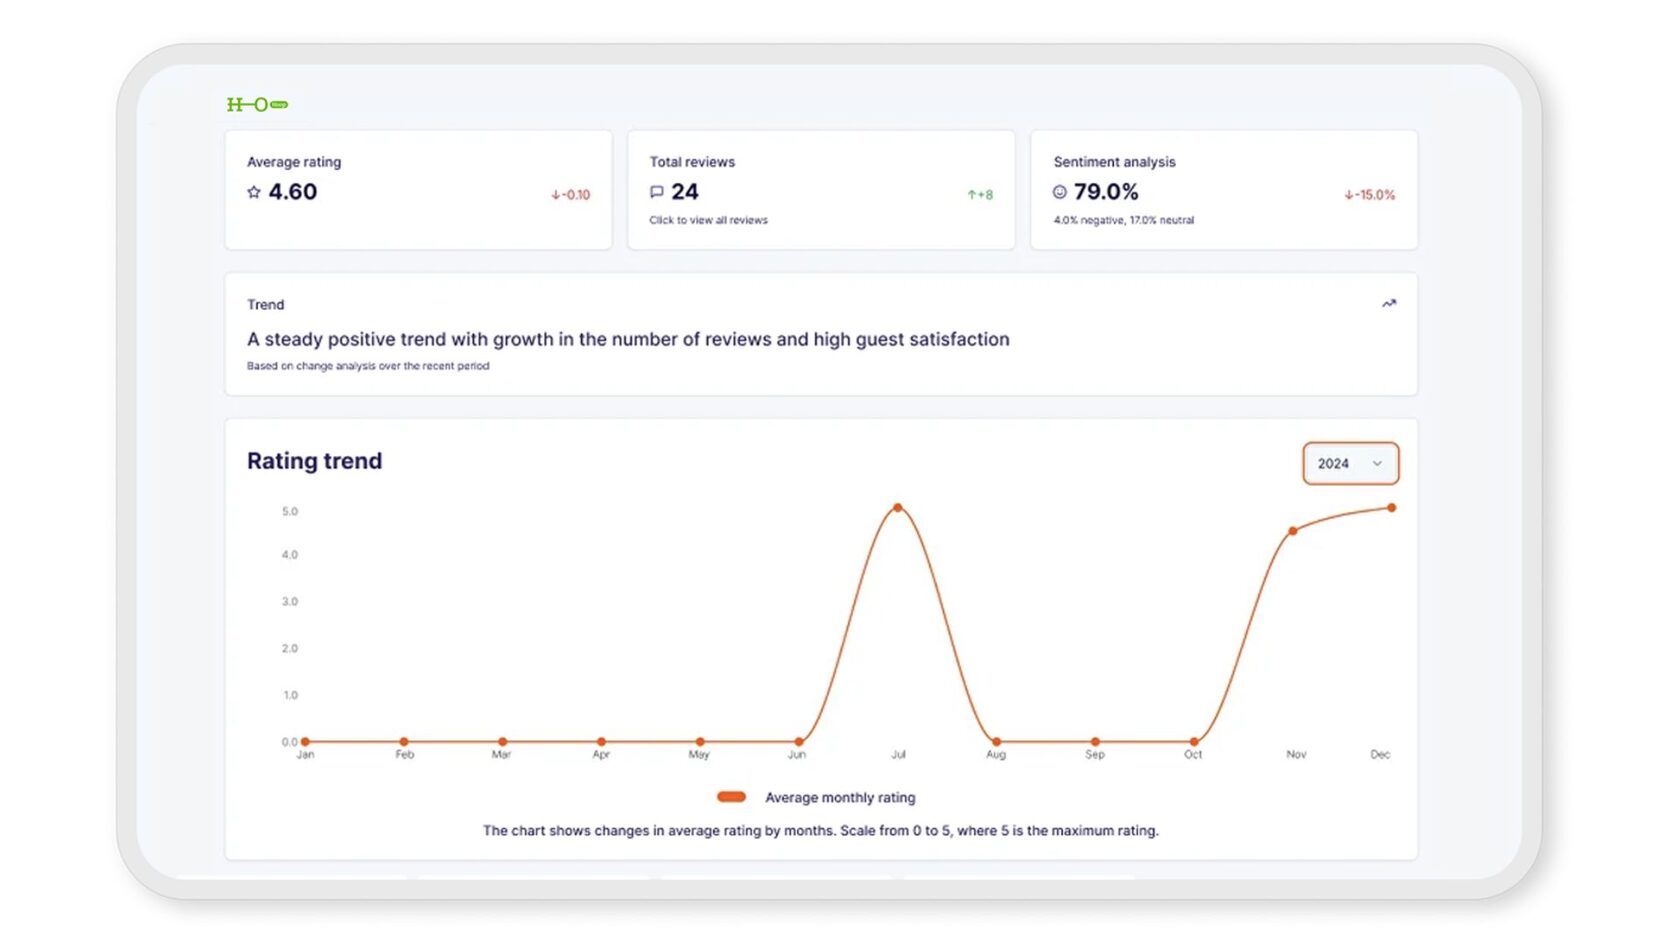Toggle the Average monthly rating legend swatch
This screenshot has width=1680, height=945.
(732, 797)
